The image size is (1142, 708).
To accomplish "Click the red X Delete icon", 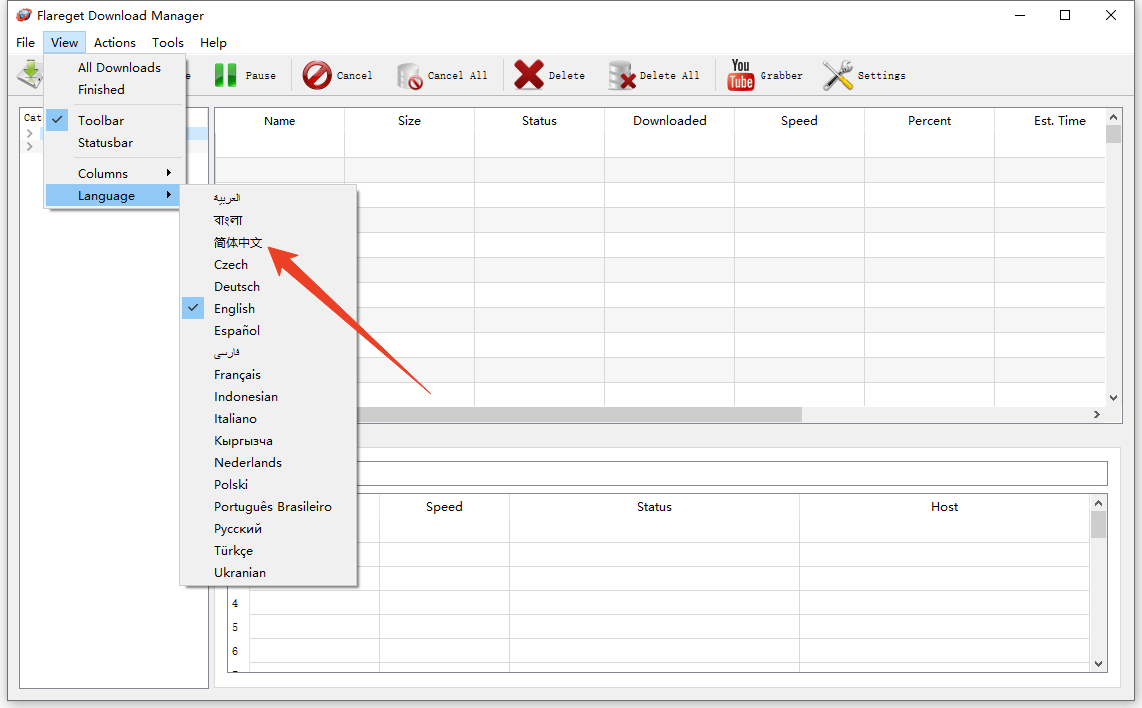I will (x=529, y=74).
